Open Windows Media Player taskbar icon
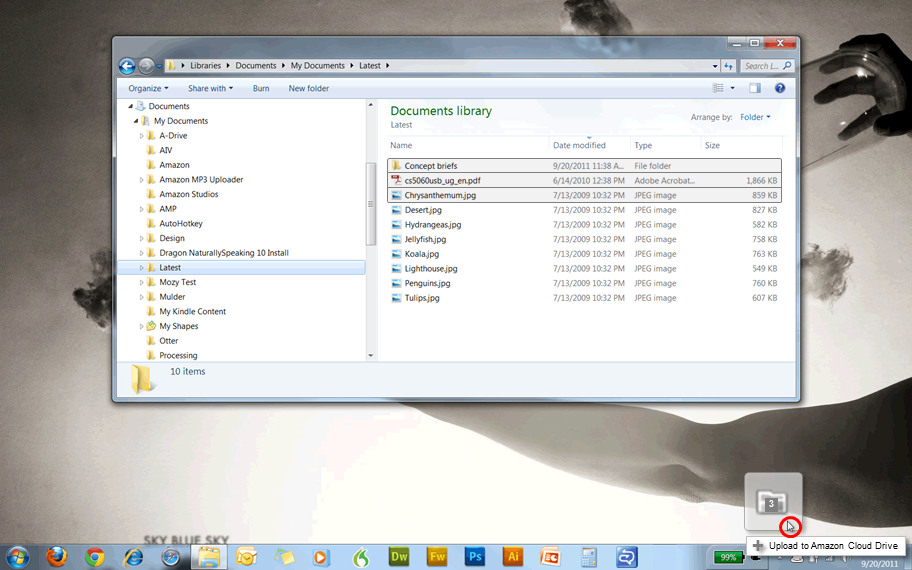 tap(320, 557)
